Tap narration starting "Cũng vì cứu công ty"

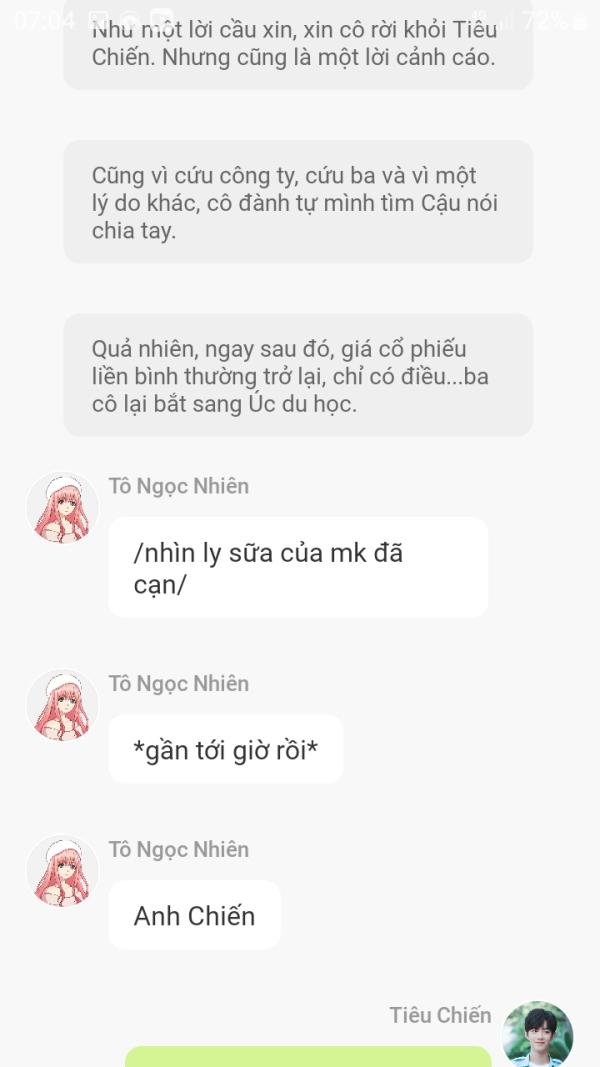pos(298,202)
